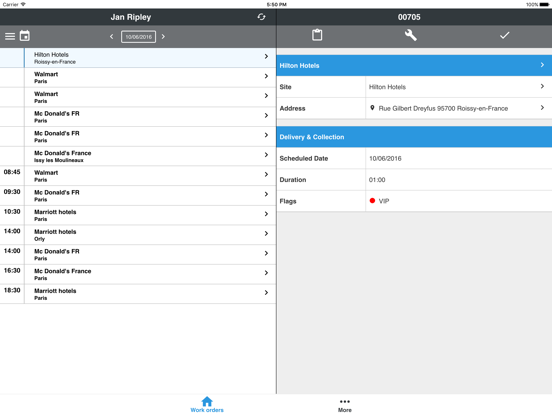The height and width of the screenshot is (414, 552).
Task: Select the Delivery & Collection section header
Action: [414, 137]
